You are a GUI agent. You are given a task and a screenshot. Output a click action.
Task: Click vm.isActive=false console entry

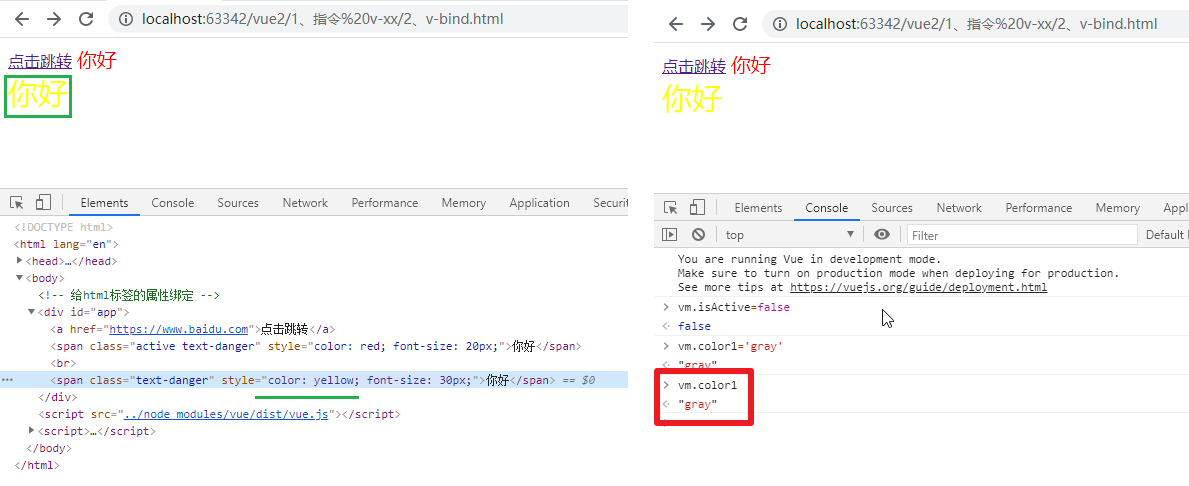click(x=733, y=307)
